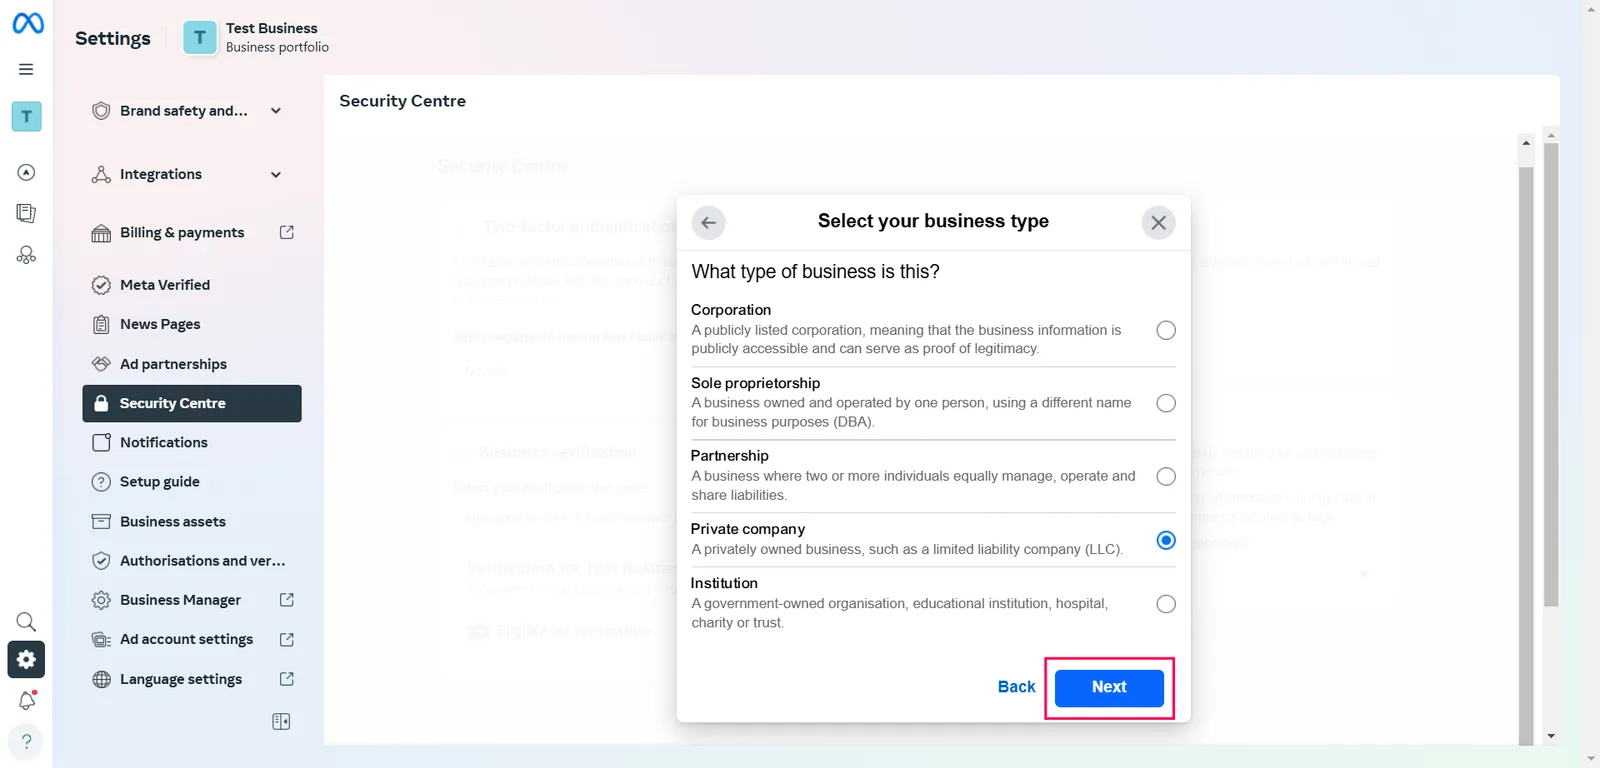
Task: Open Business Manager external link icon
Action: click(287, 600)
